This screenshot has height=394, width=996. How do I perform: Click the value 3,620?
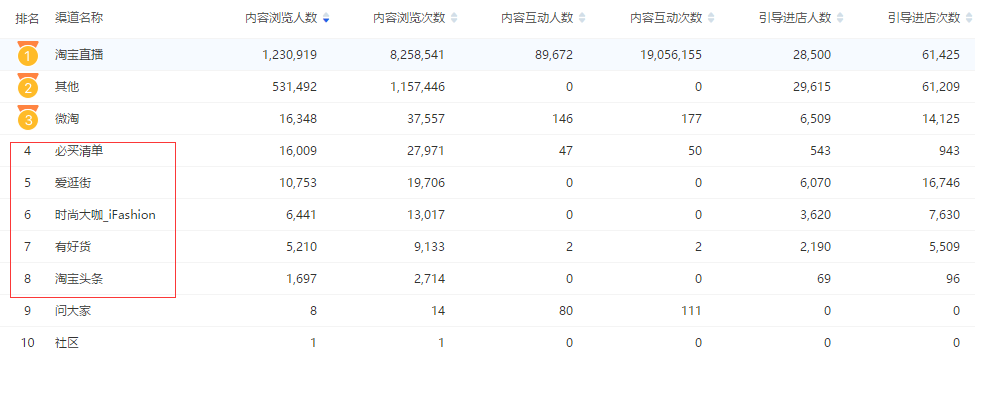click(x=816, y=215)
